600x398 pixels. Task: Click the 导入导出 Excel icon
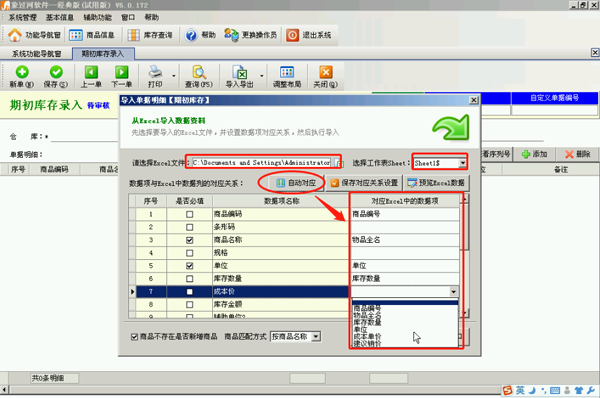[x=240, y=72]
